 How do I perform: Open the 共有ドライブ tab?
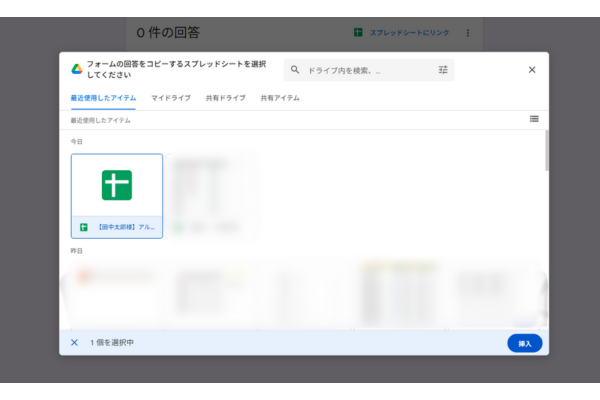pos(225,98)
